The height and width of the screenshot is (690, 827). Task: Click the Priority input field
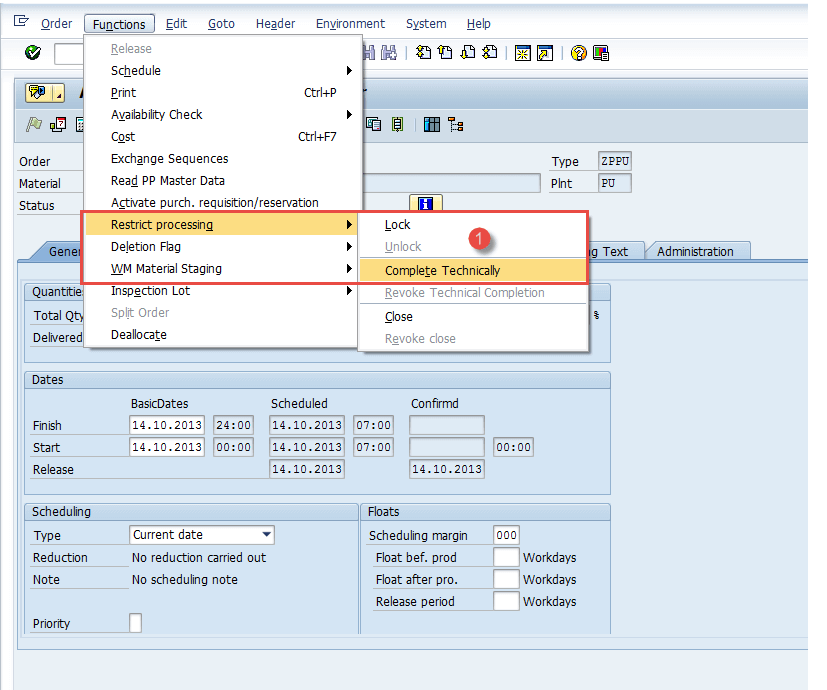coord(136,623)
